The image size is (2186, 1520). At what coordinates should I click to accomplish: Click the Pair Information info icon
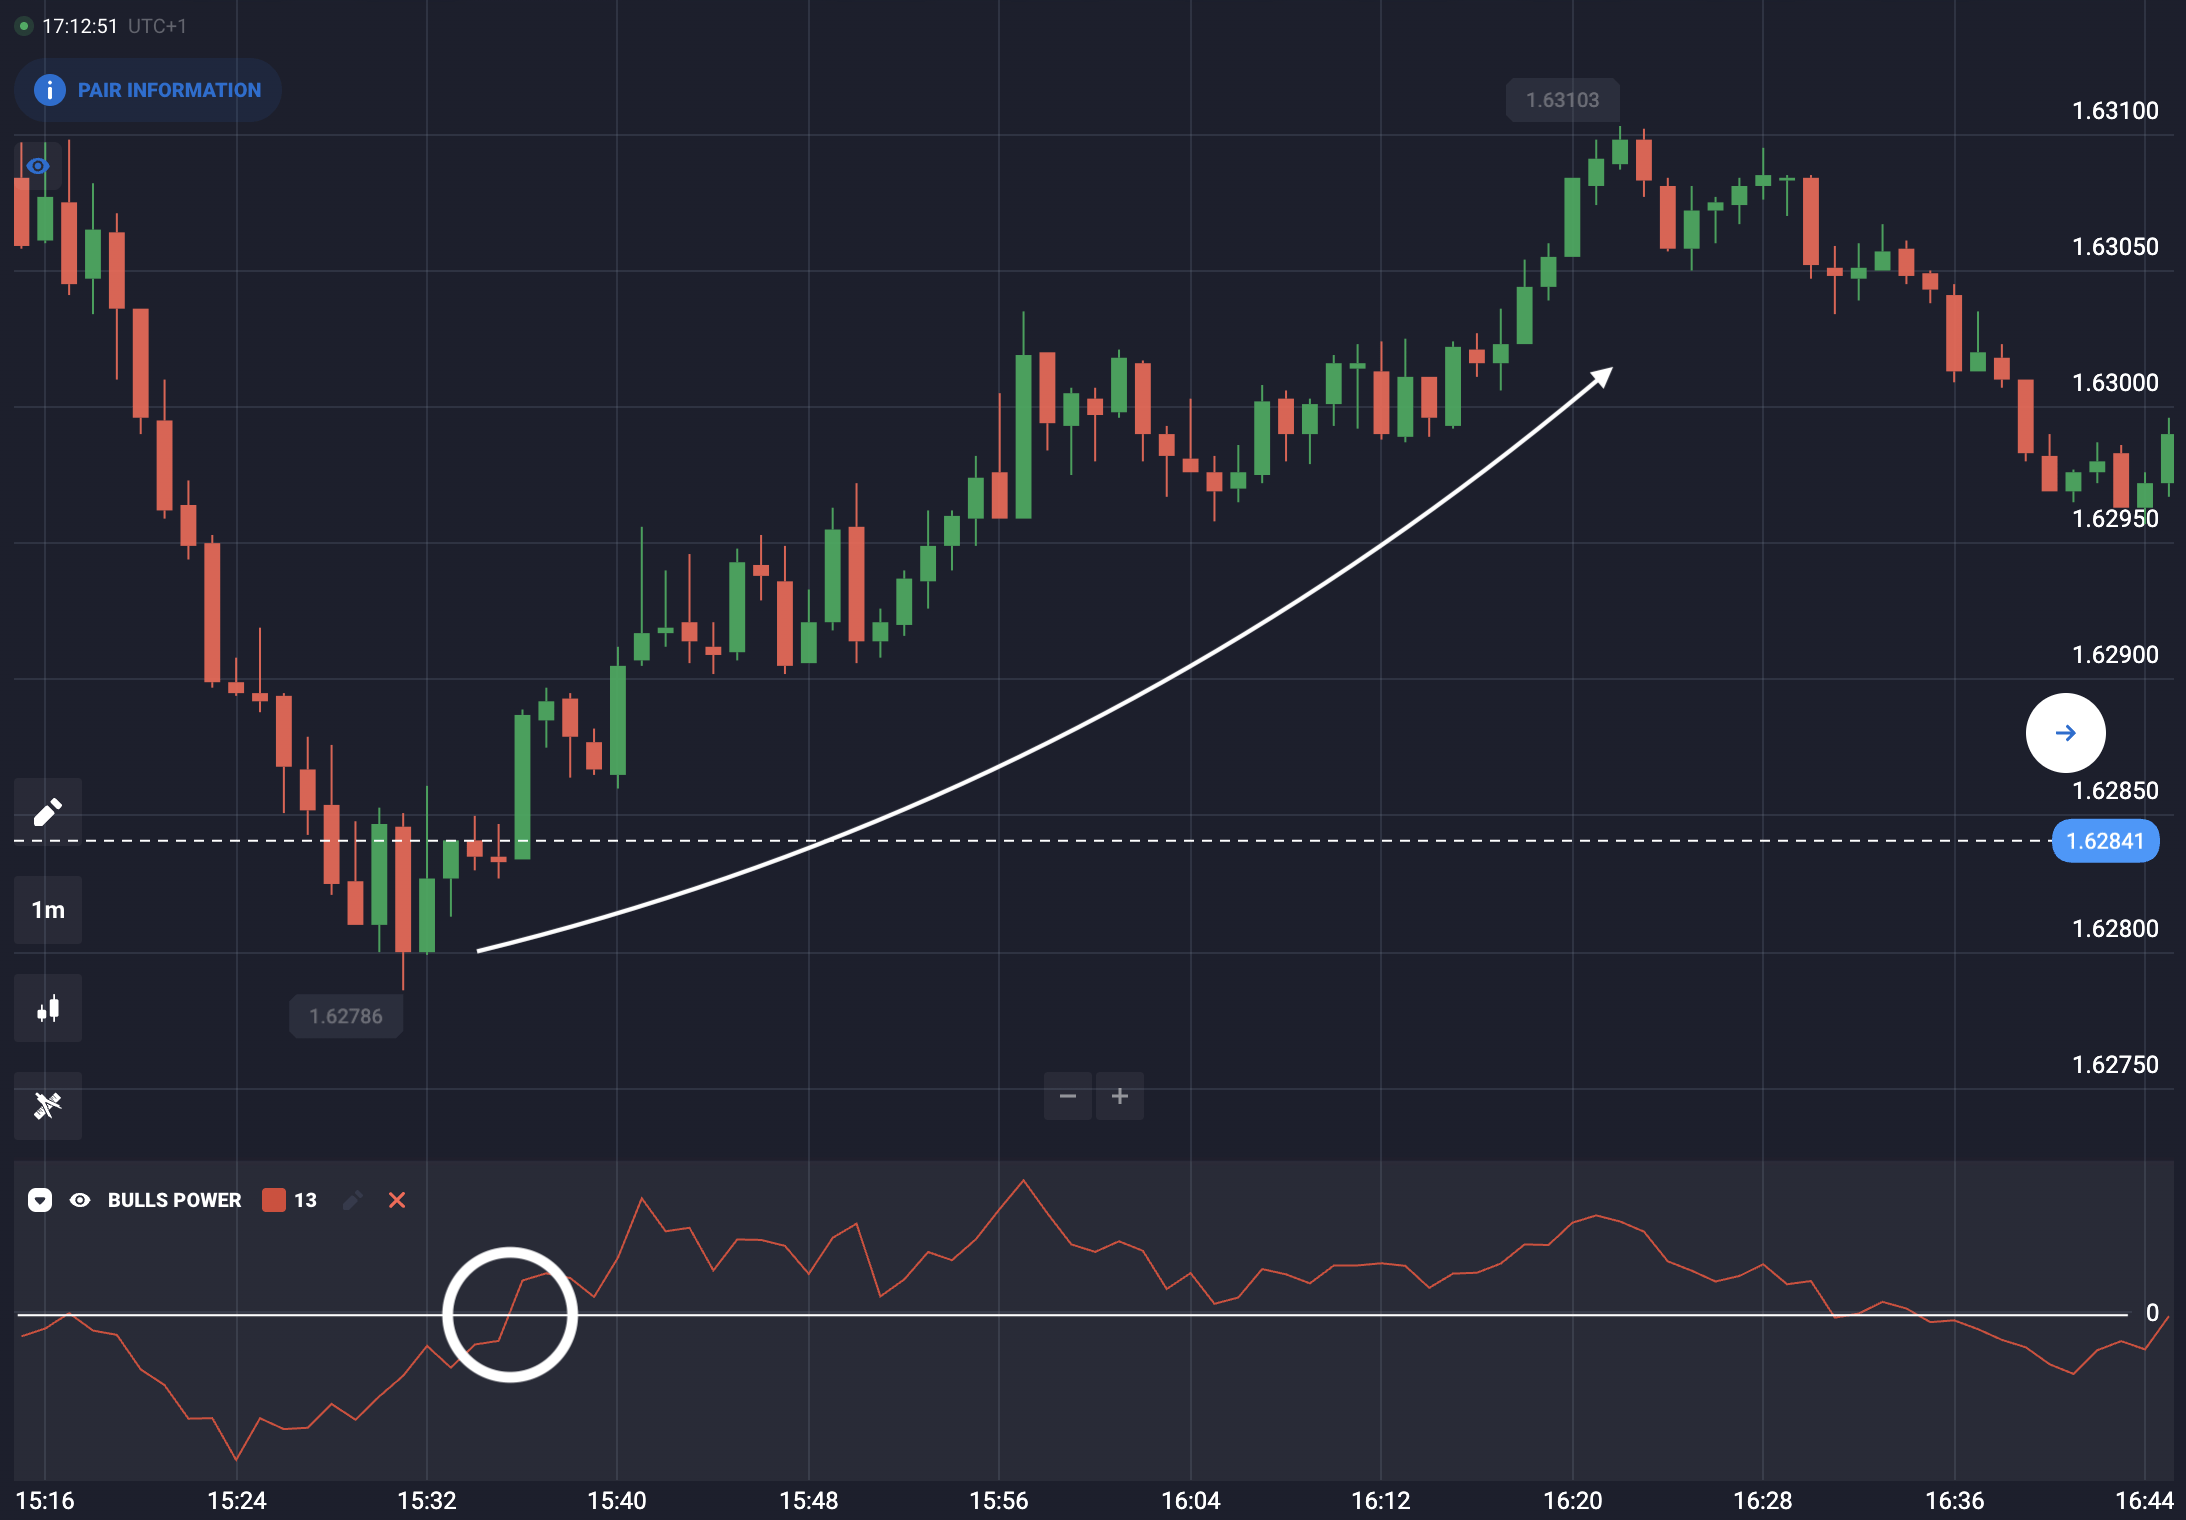pyautogui.click(x=50, y=90)
